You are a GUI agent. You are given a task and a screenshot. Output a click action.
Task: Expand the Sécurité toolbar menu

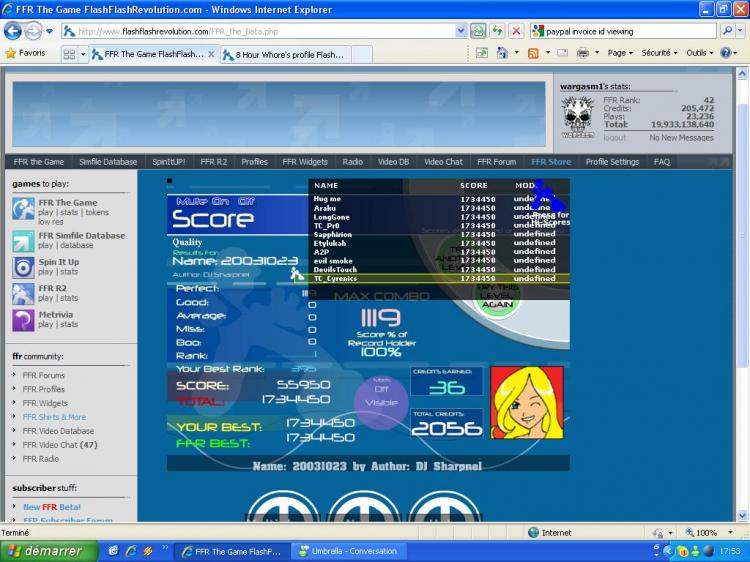tap(659, 53)
